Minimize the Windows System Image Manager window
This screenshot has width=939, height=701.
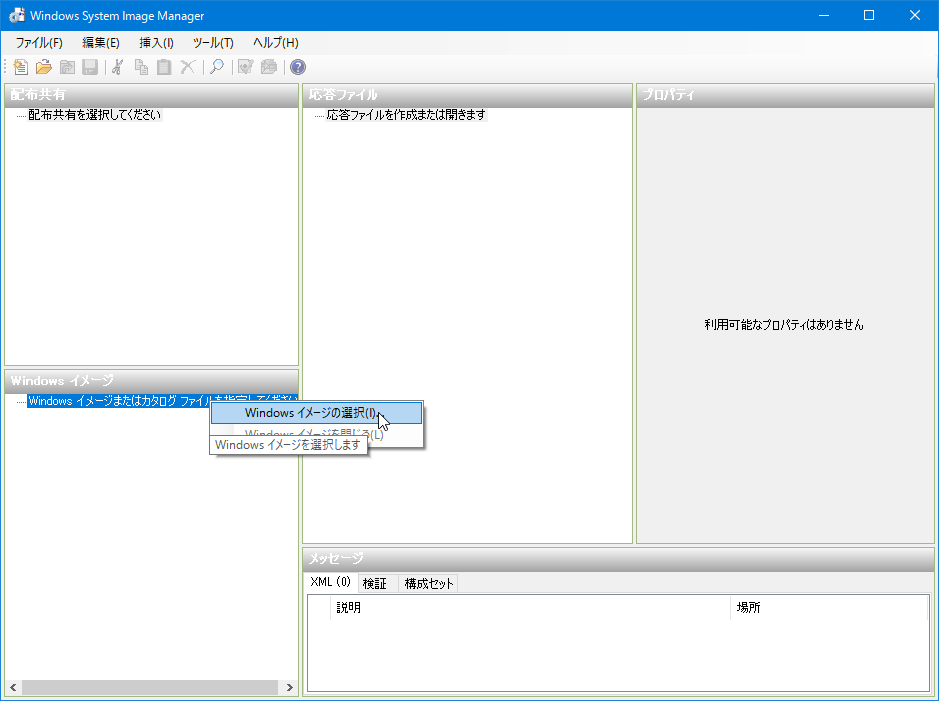click(x=824, y=16)
